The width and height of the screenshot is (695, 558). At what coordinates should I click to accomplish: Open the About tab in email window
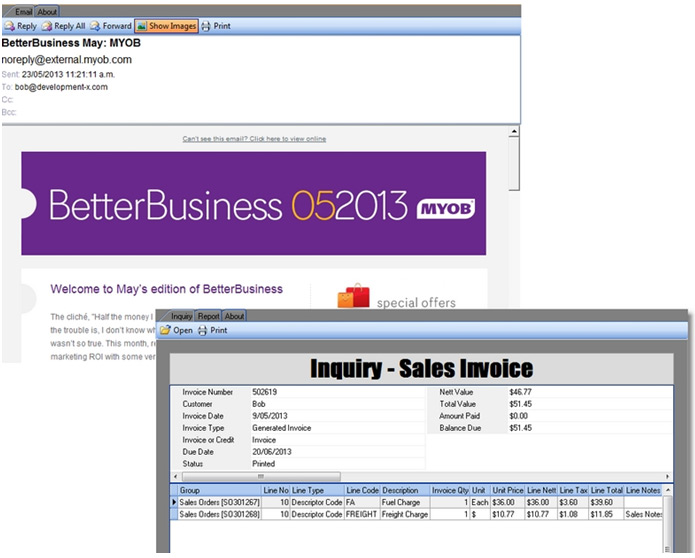point(47,12)
